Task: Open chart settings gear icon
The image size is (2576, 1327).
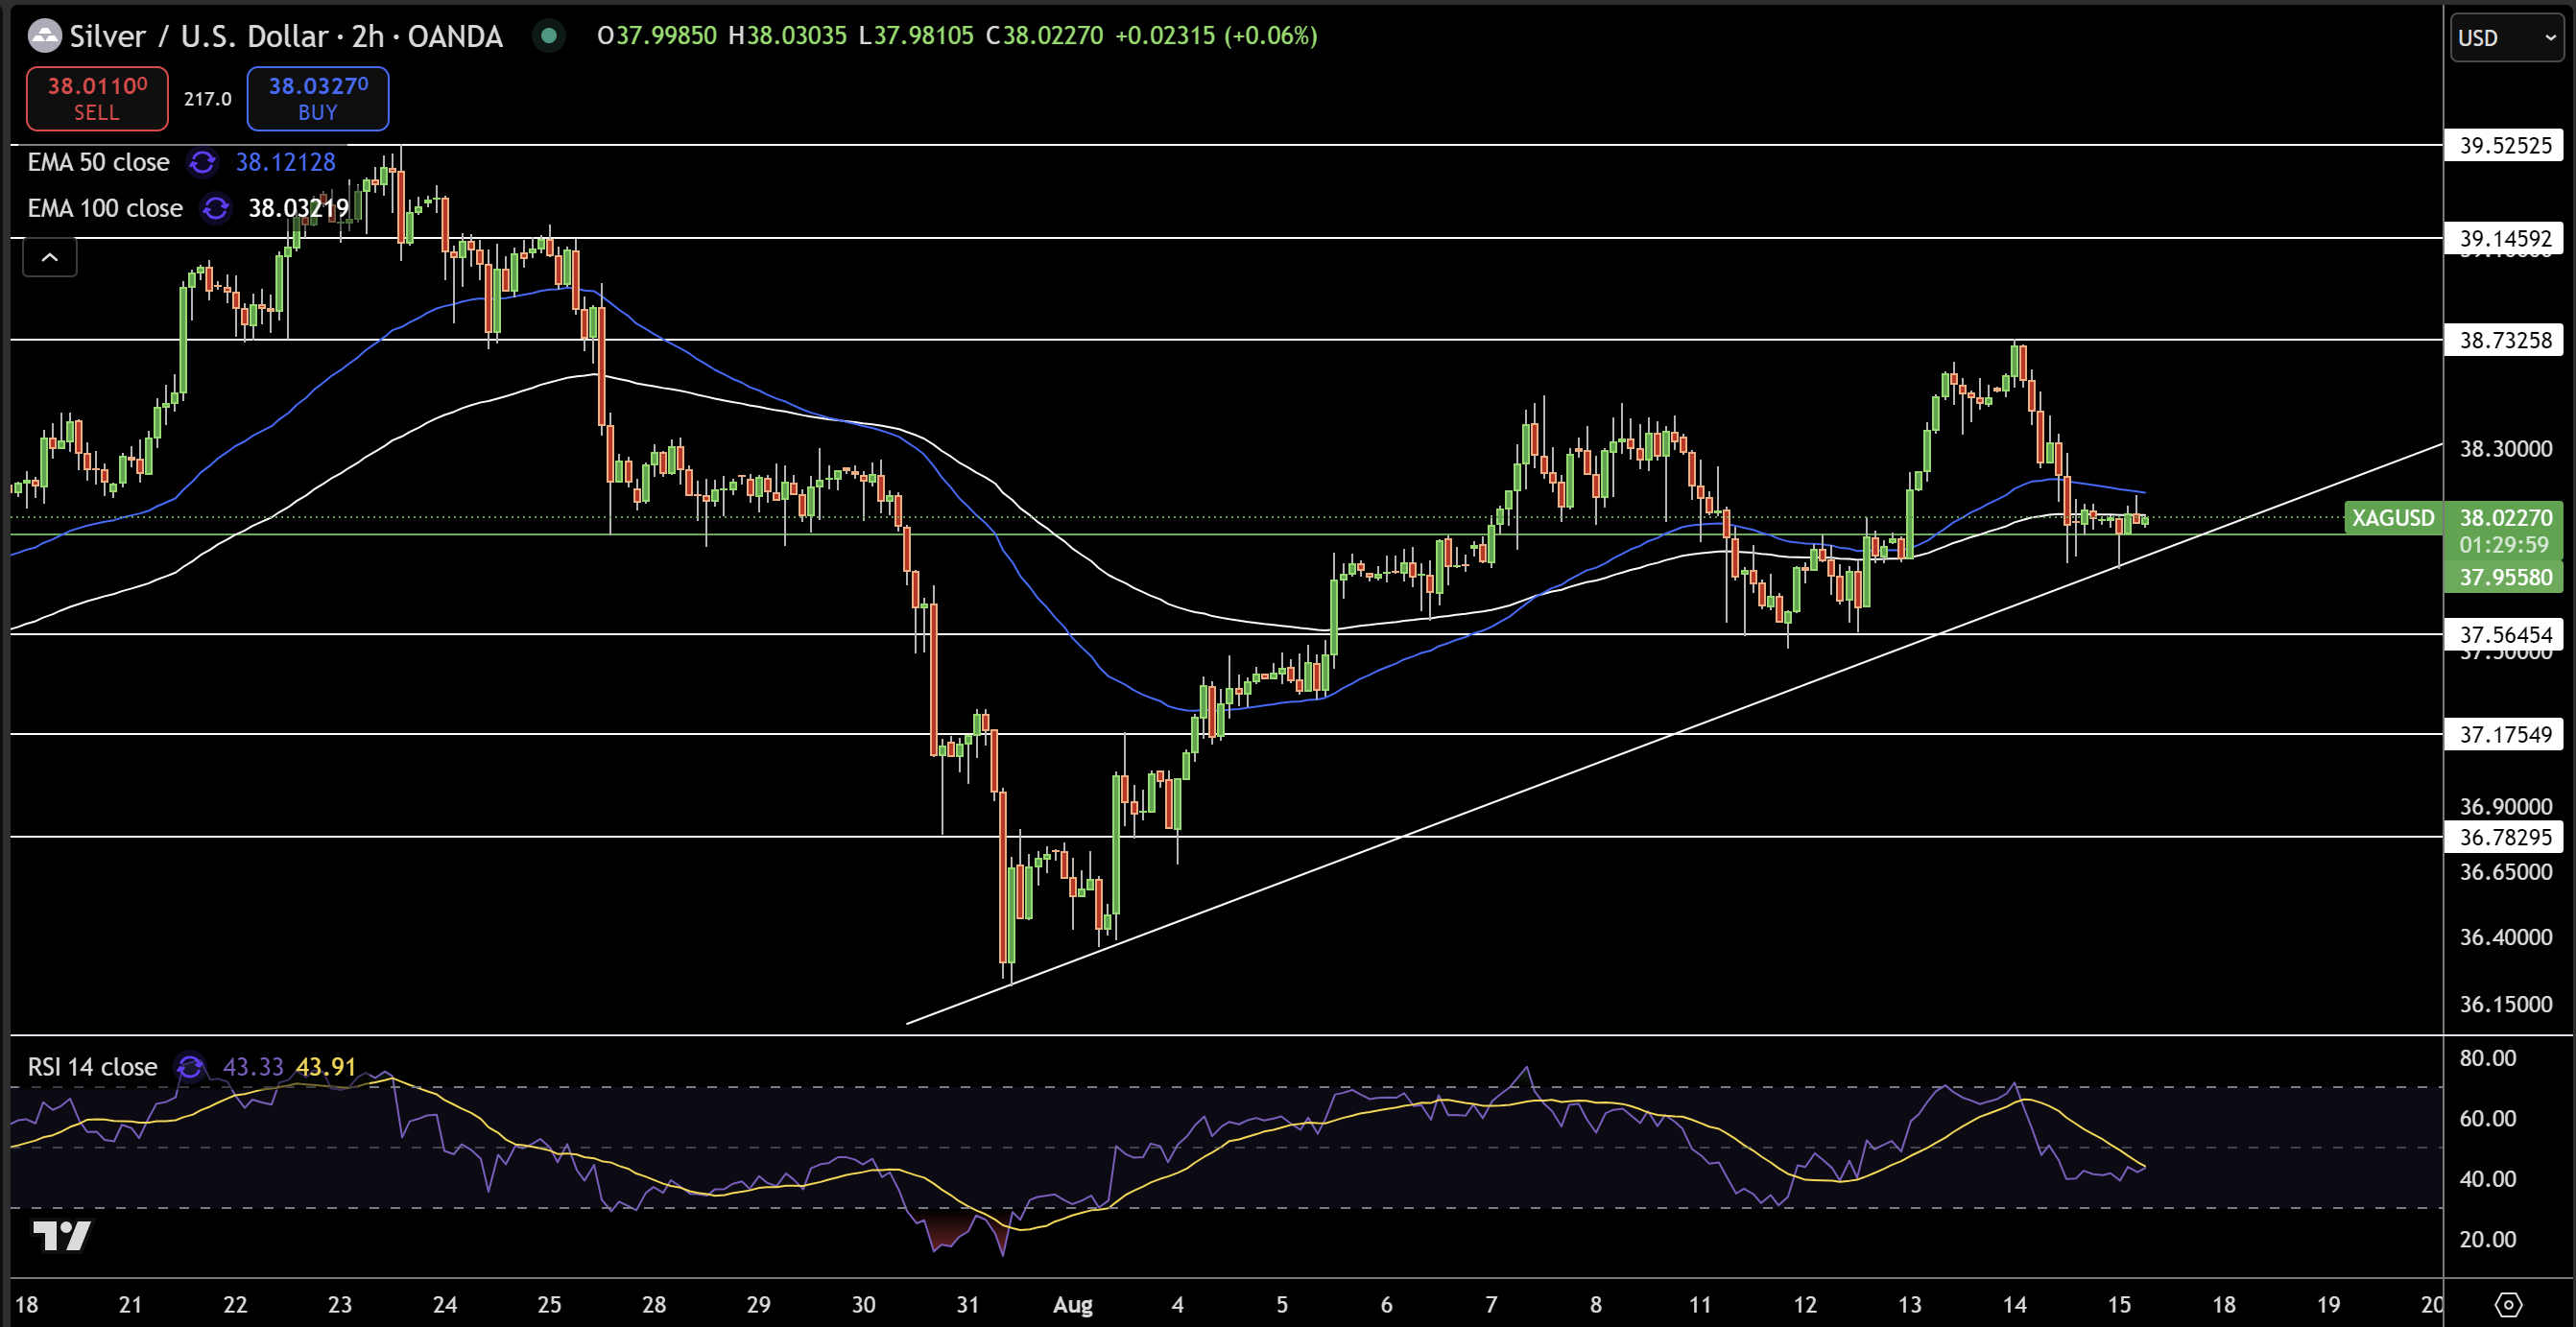Action: (x=2508, y=1304)
